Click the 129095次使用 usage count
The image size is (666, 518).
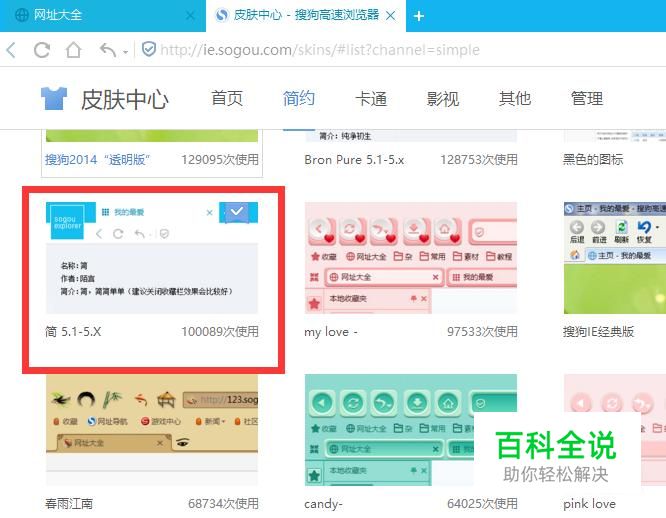coord(220,160)
